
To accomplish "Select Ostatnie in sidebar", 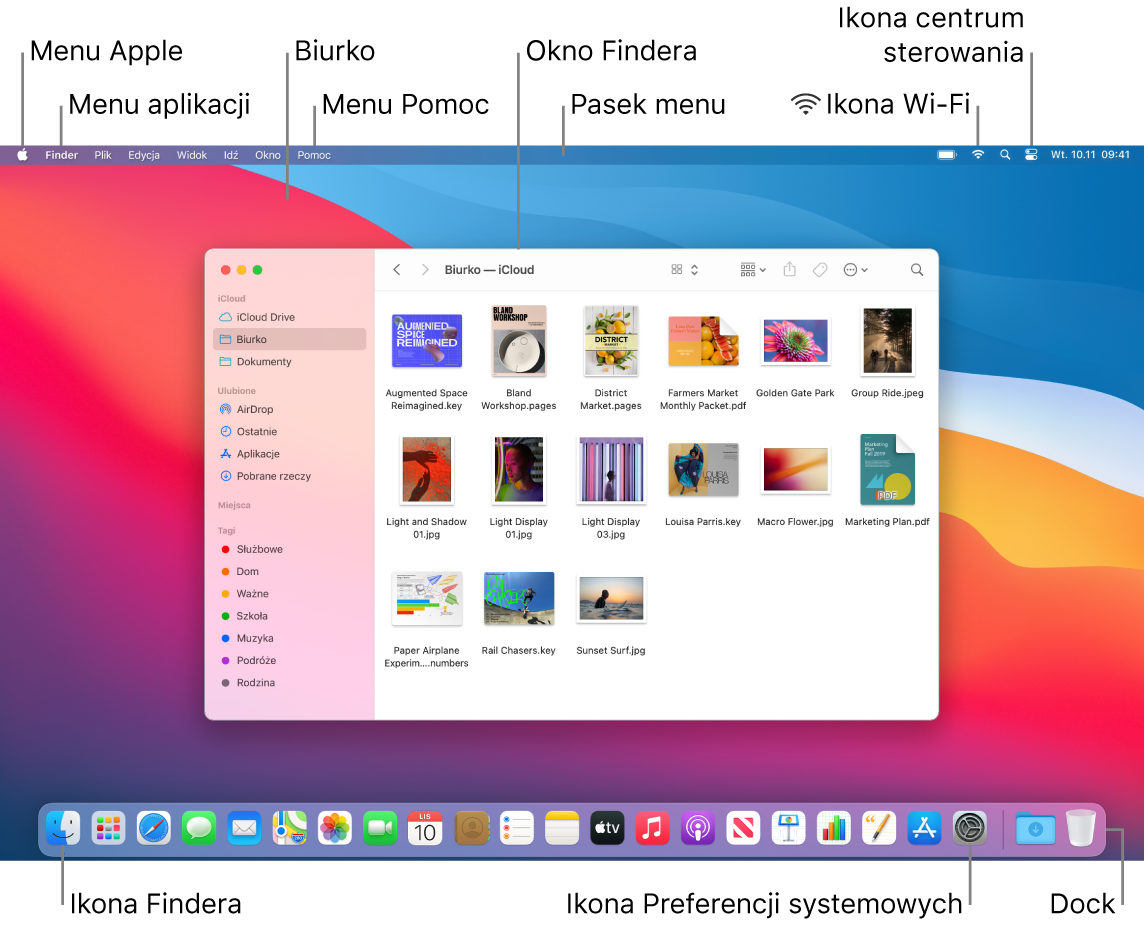I will pos(290,431).
